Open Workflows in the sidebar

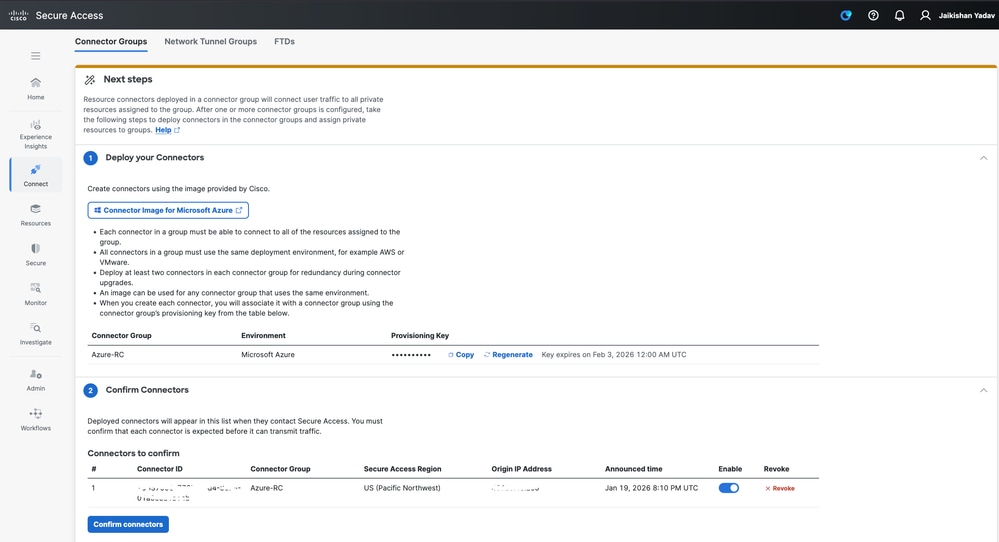pyautogui.click(x=36, y=420)
